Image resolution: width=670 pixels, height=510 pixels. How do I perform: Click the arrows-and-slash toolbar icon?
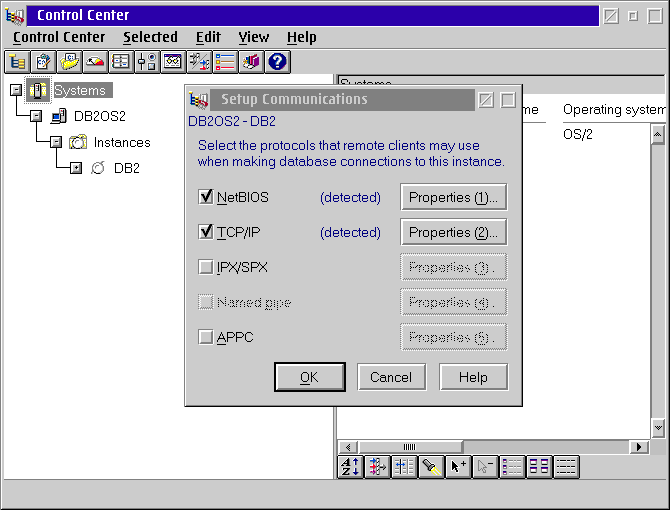[x=200, y=62]
